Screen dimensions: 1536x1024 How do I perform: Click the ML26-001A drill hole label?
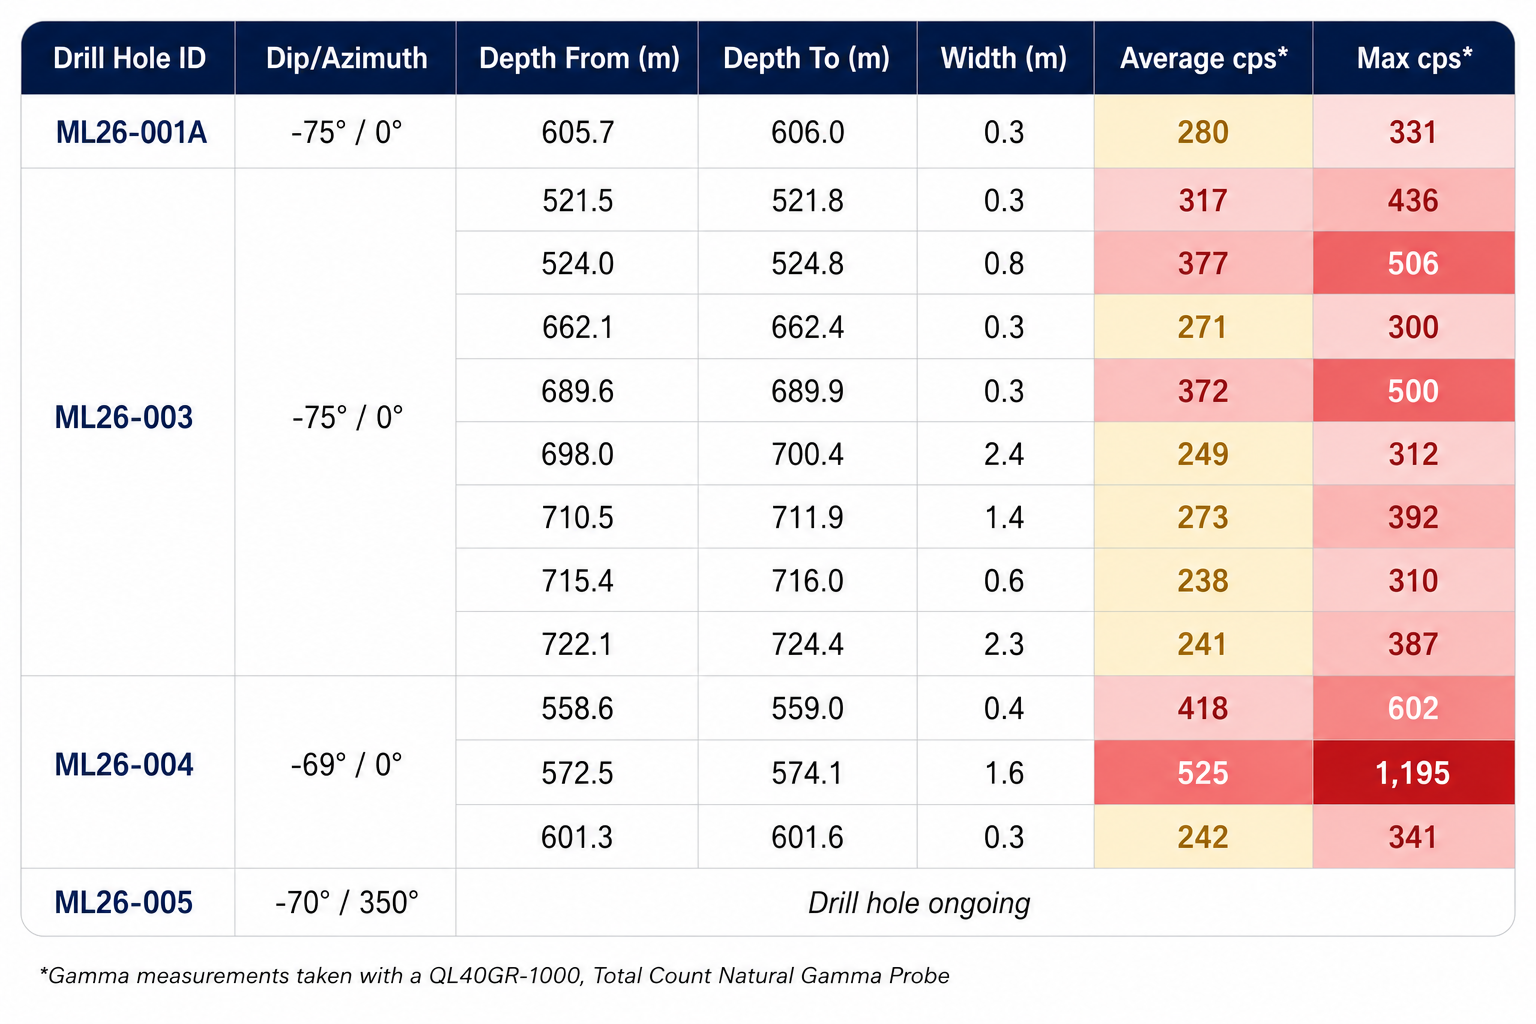tap(131, 132)
